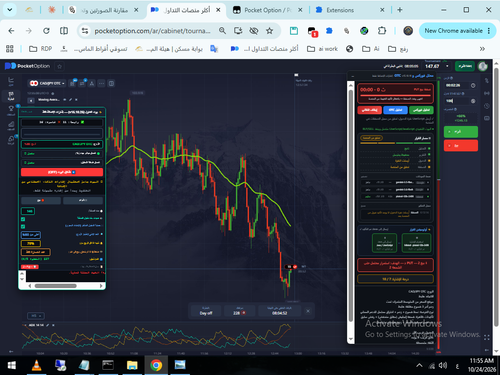Click the 70% yellow field in bot panel

tap(31, 243)
